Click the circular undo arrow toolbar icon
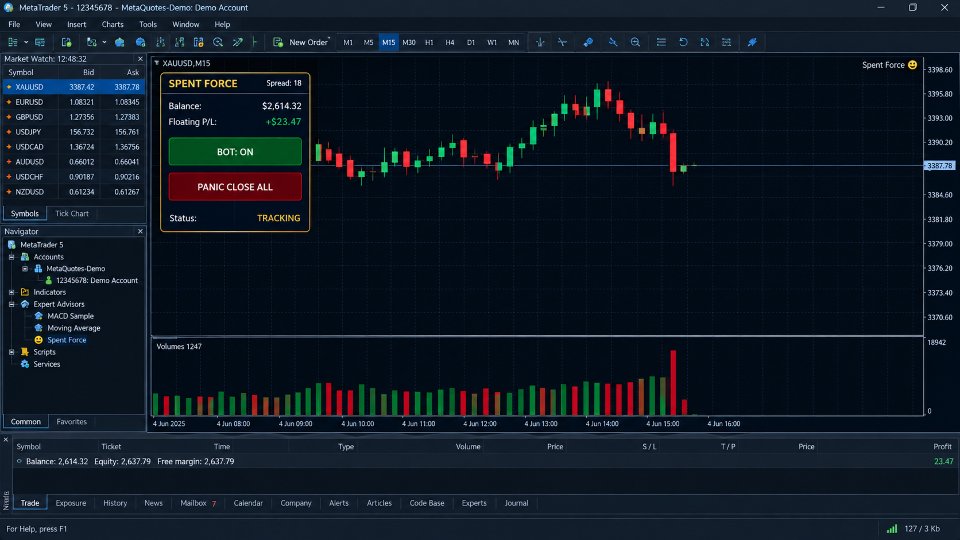 pos(683,42)
